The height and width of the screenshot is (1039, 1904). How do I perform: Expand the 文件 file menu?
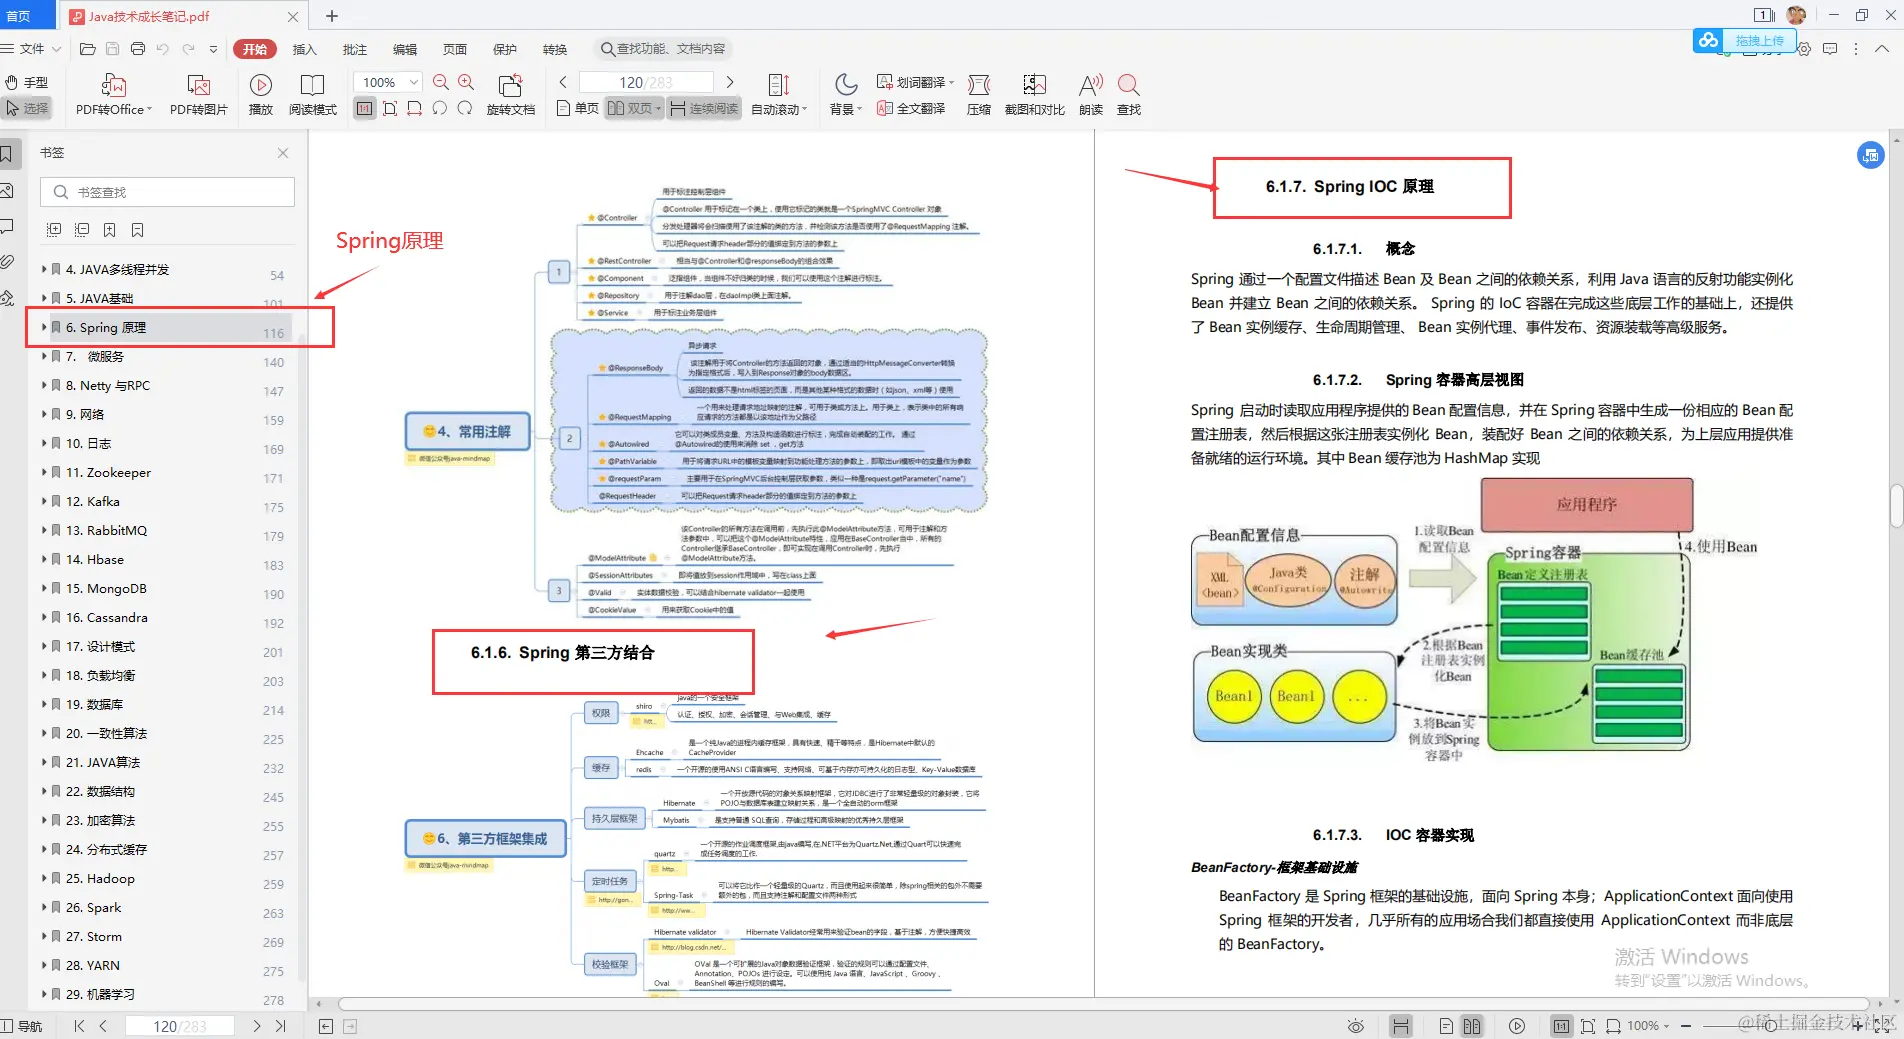[x=32, y=49]
